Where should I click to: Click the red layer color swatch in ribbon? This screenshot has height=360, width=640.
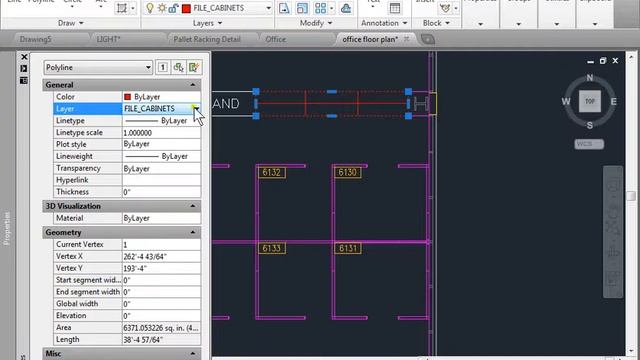186,8
